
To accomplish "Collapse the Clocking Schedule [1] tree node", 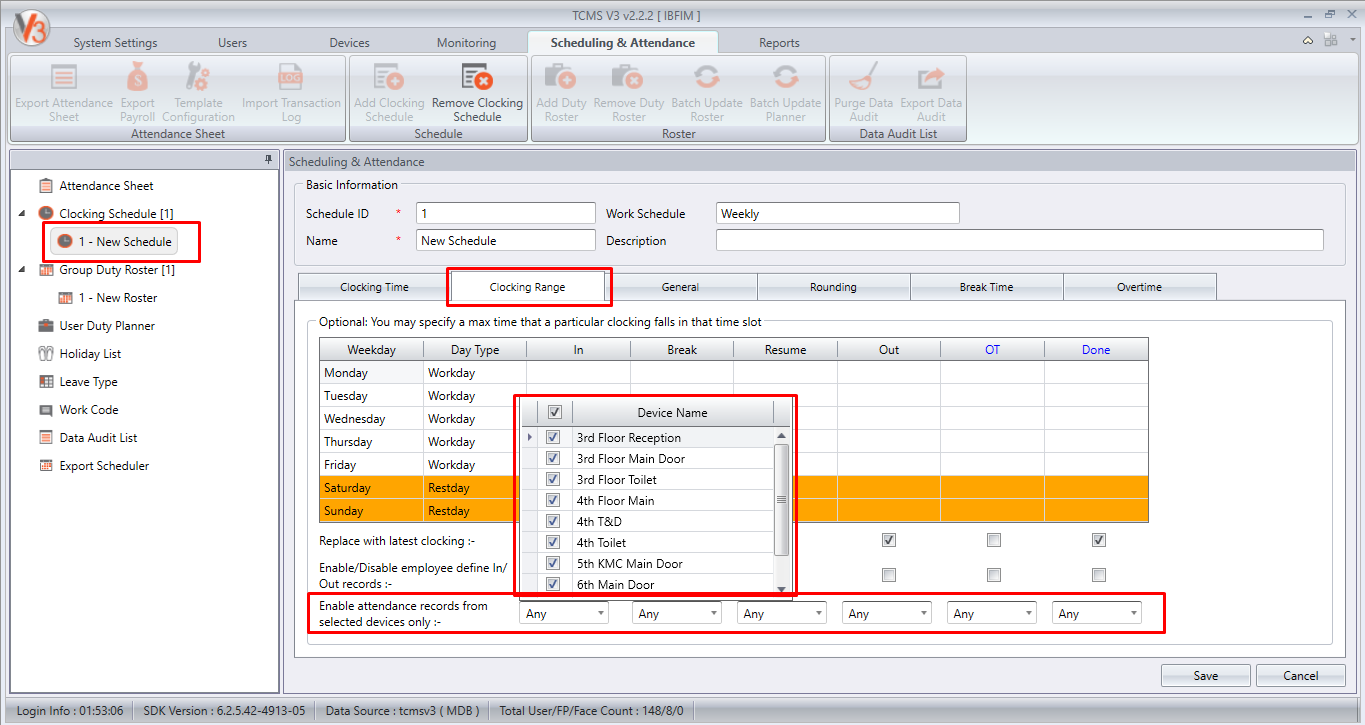I will point(22,213).
